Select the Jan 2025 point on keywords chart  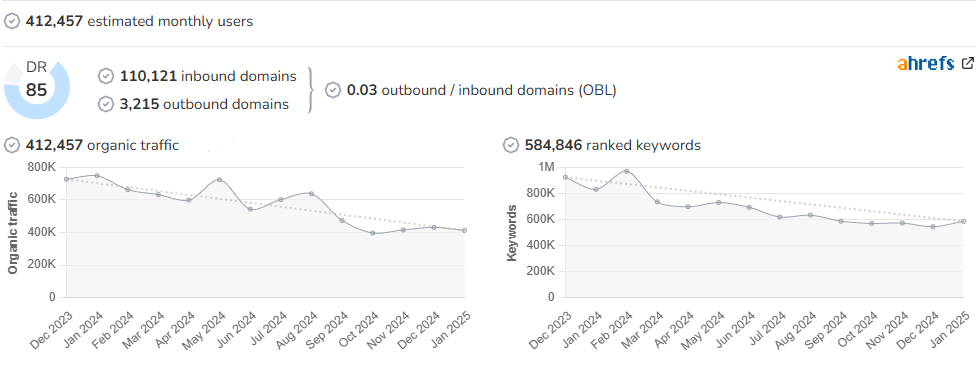click(963, 221)
